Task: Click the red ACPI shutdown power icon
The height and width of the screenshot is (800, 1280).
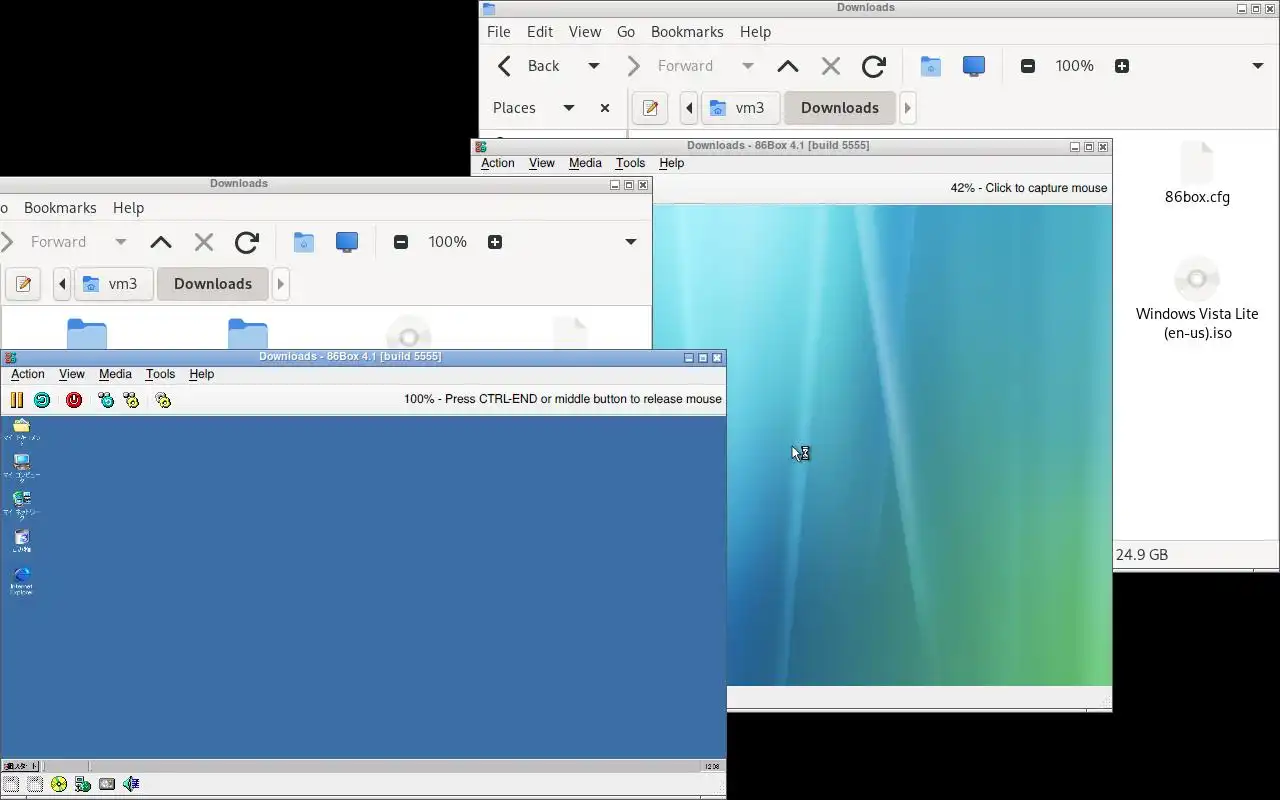Action: point(74,400)
